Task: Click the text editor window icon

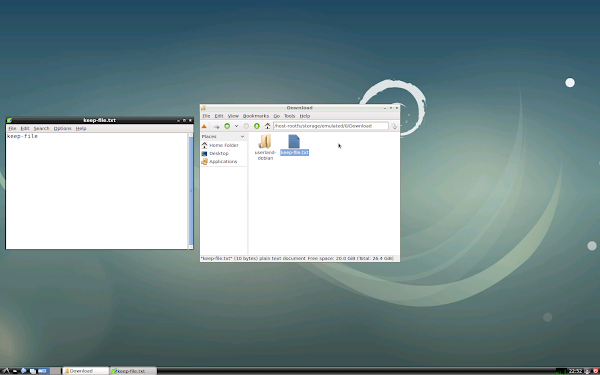Action: point(9,120)
